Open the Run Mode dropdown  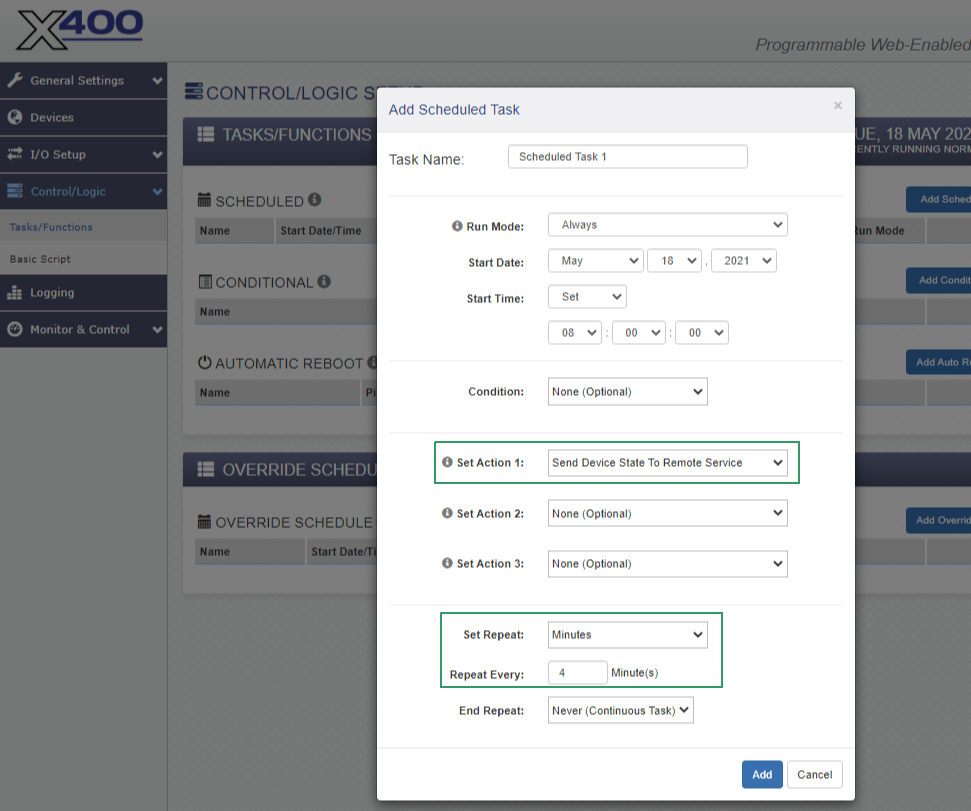click(x=667, y=225)
